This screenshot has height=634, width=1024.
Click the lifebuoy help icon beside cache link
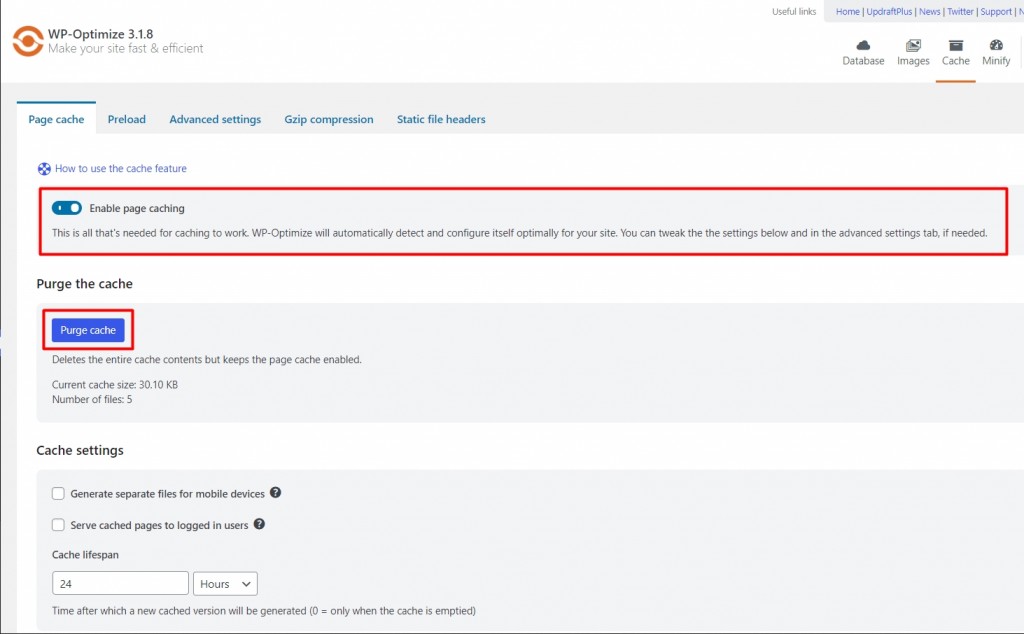(44, 169)
